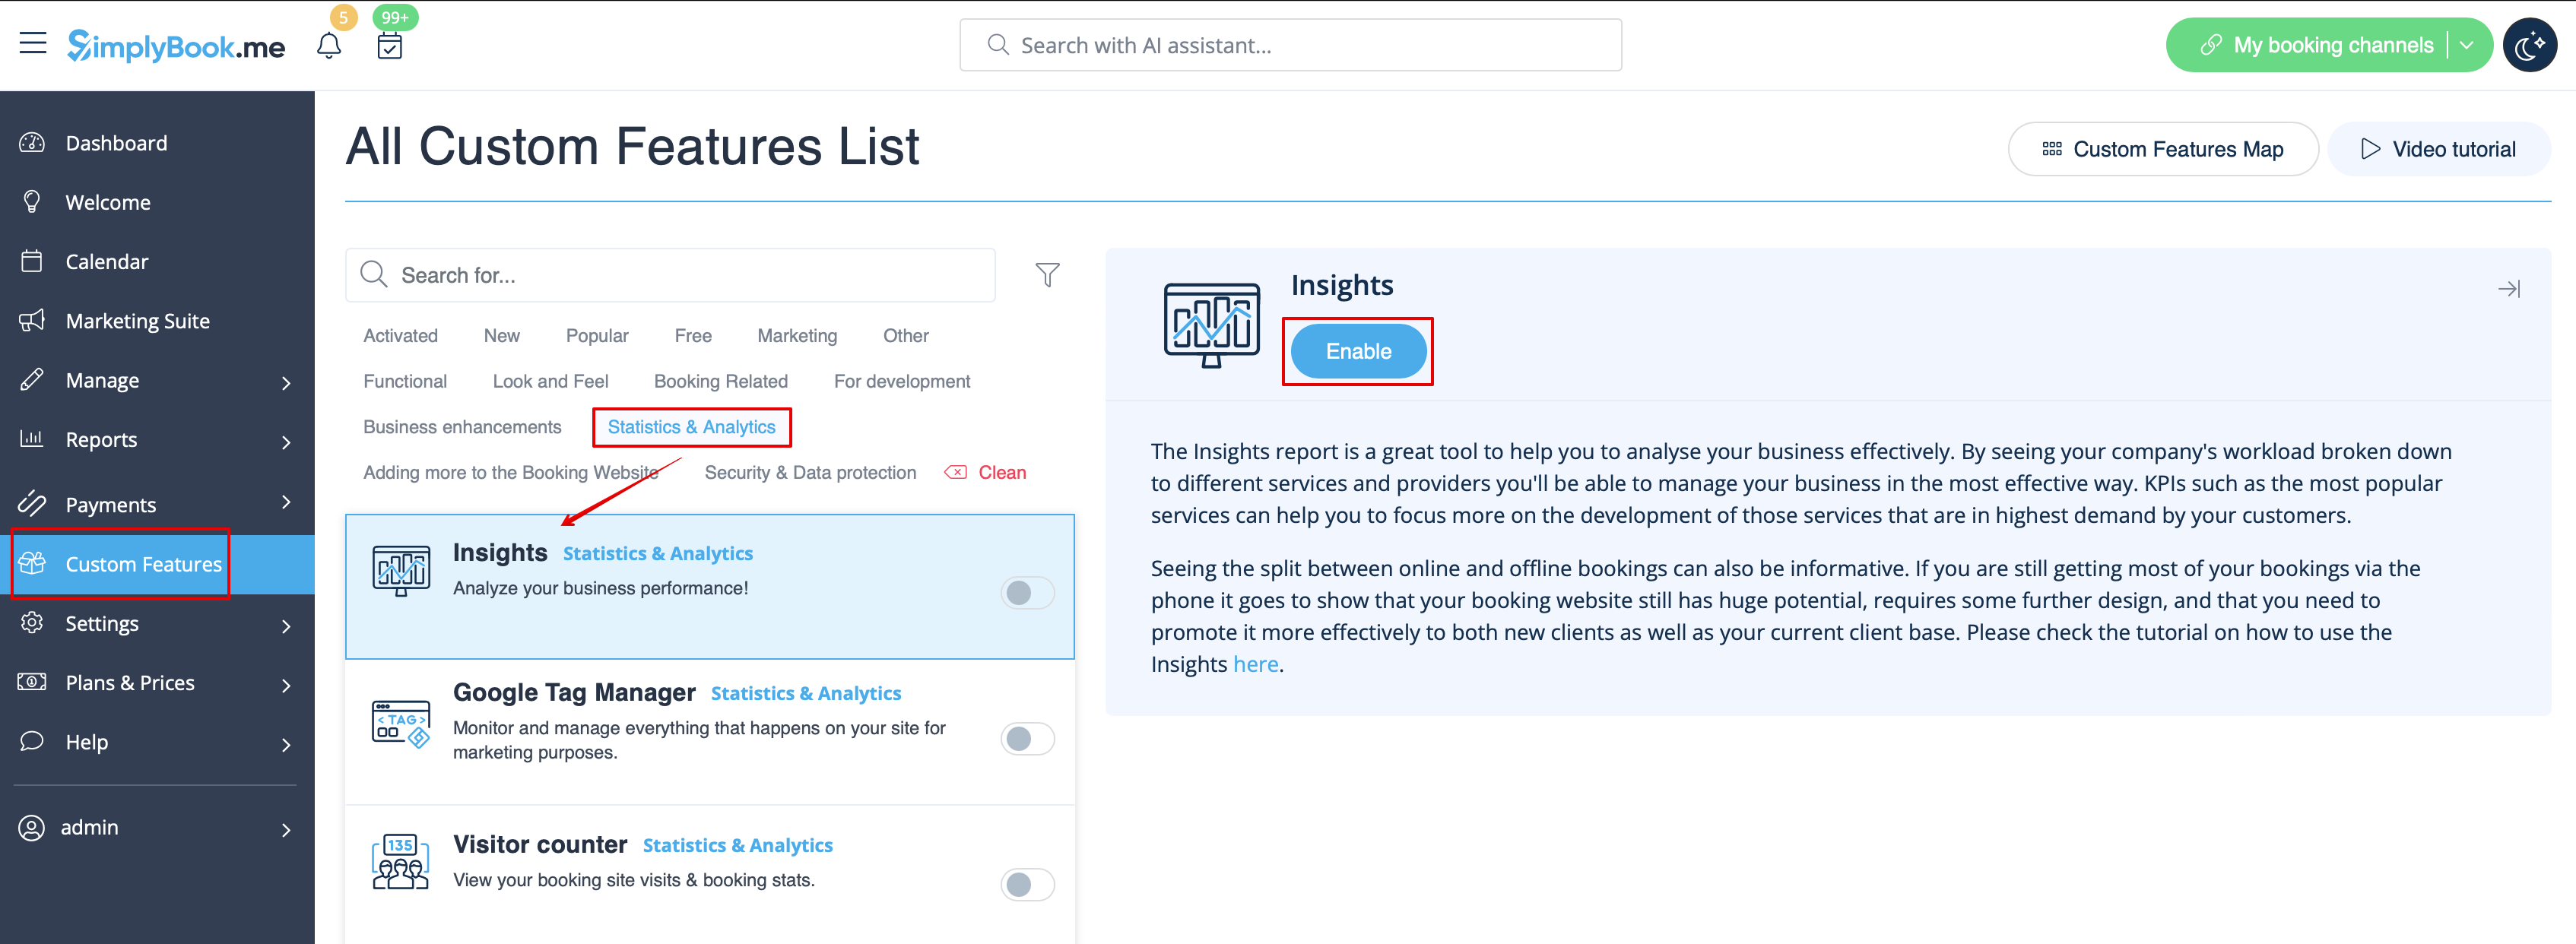Click the AI assistant search box
The image size is (2576, 944).
coord(1290,45)
